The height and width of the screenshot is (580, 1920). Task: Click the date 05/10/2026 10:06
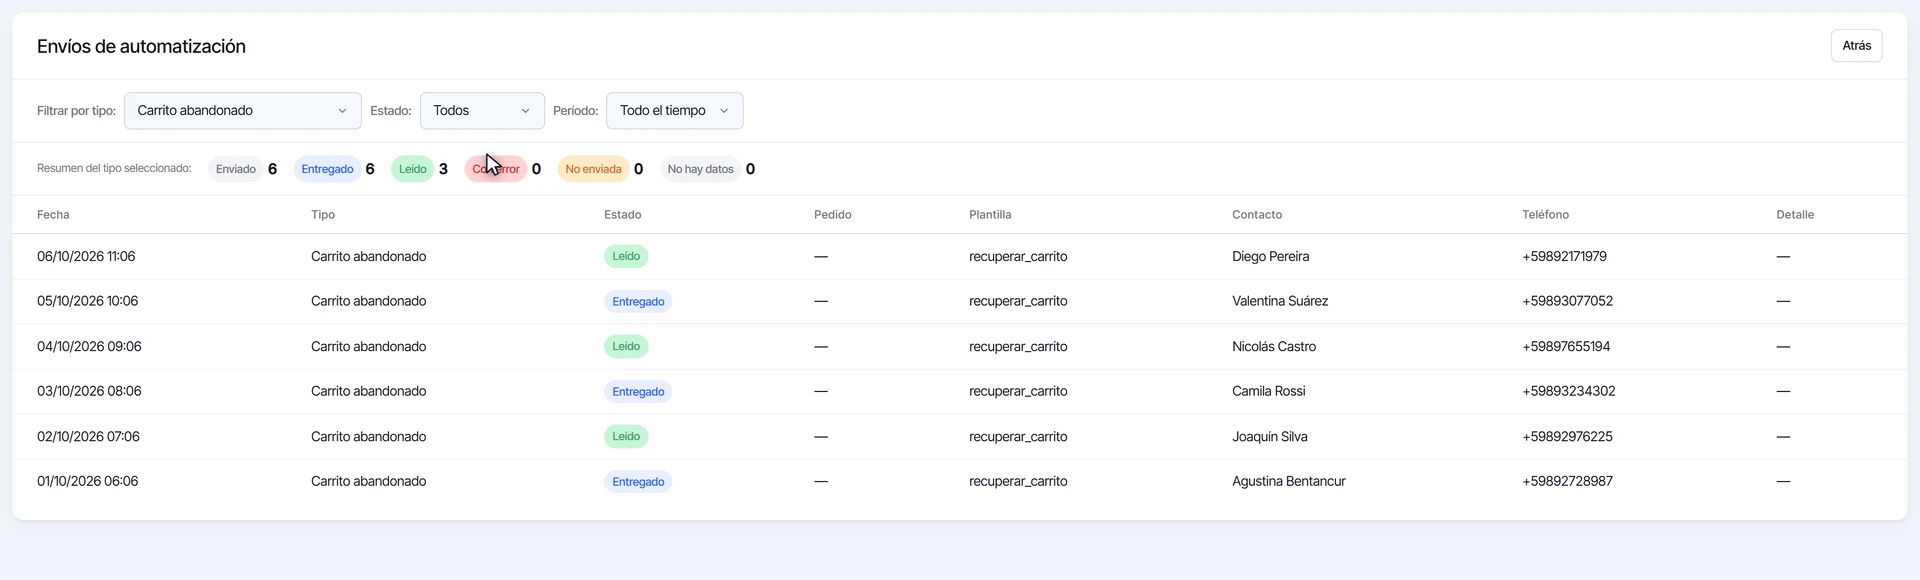click(x=88, y=301)
